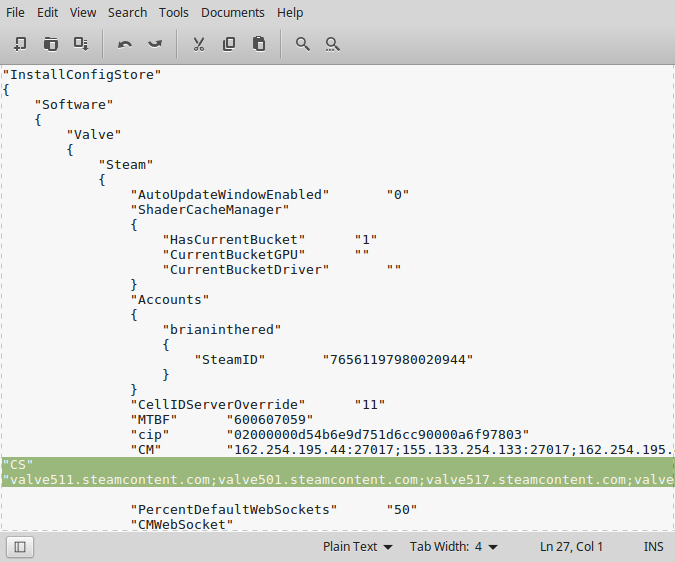
Task: Click the "cip" key
Action: coord(150,435)
